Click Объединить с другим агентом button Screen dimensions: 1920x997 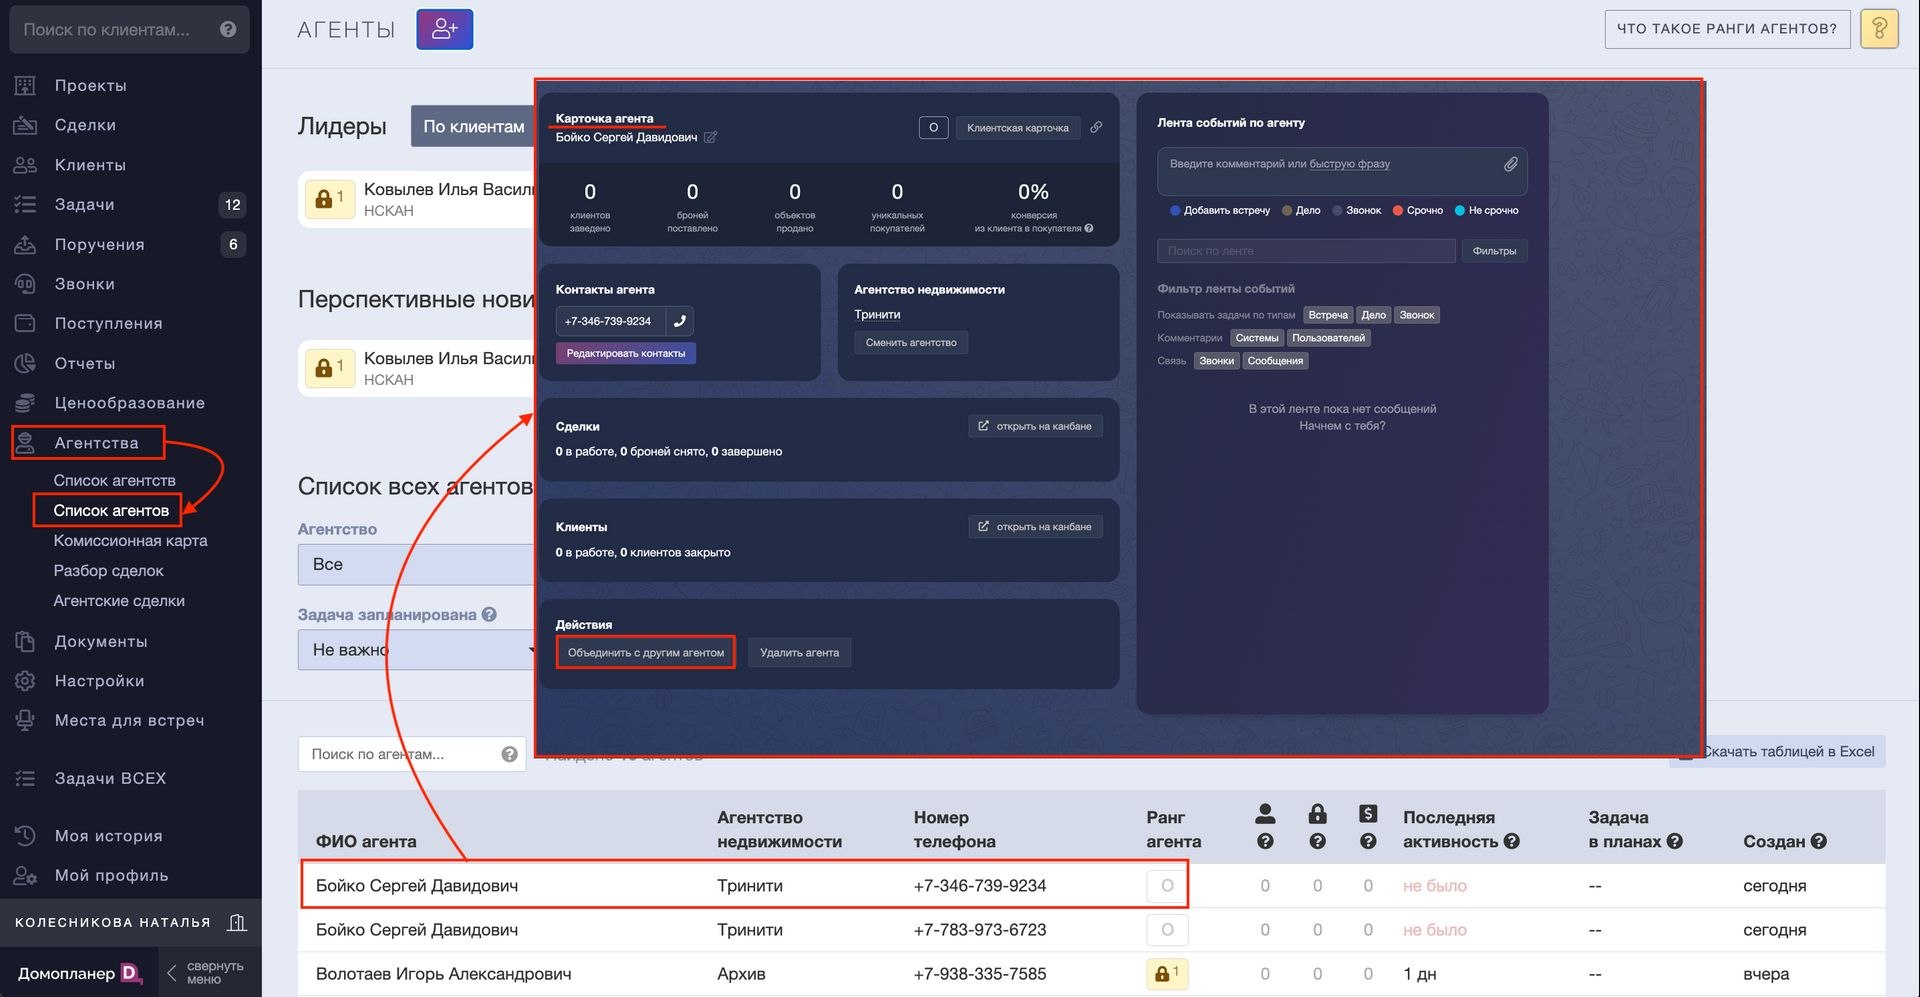pos(645,653)
